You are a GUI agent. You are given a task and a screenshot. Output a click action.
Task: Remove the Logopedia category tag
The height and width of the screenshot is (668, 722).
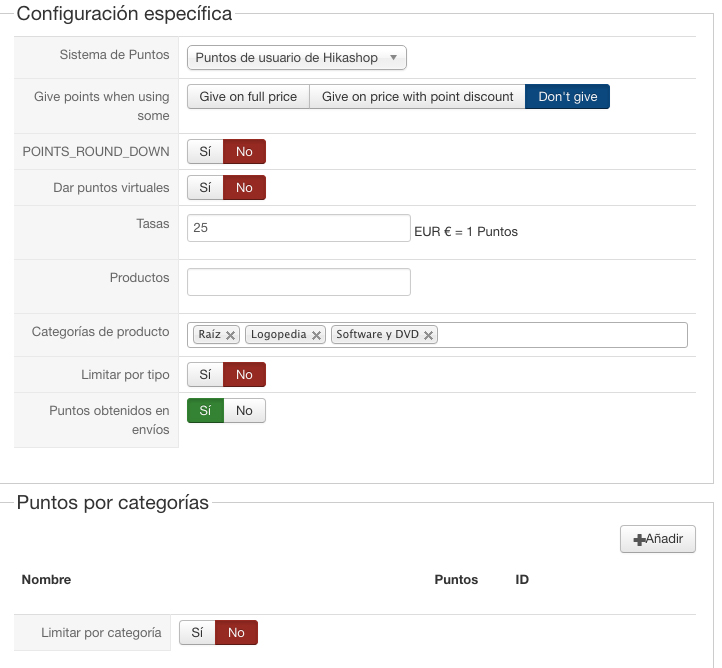tap(317, 335)
